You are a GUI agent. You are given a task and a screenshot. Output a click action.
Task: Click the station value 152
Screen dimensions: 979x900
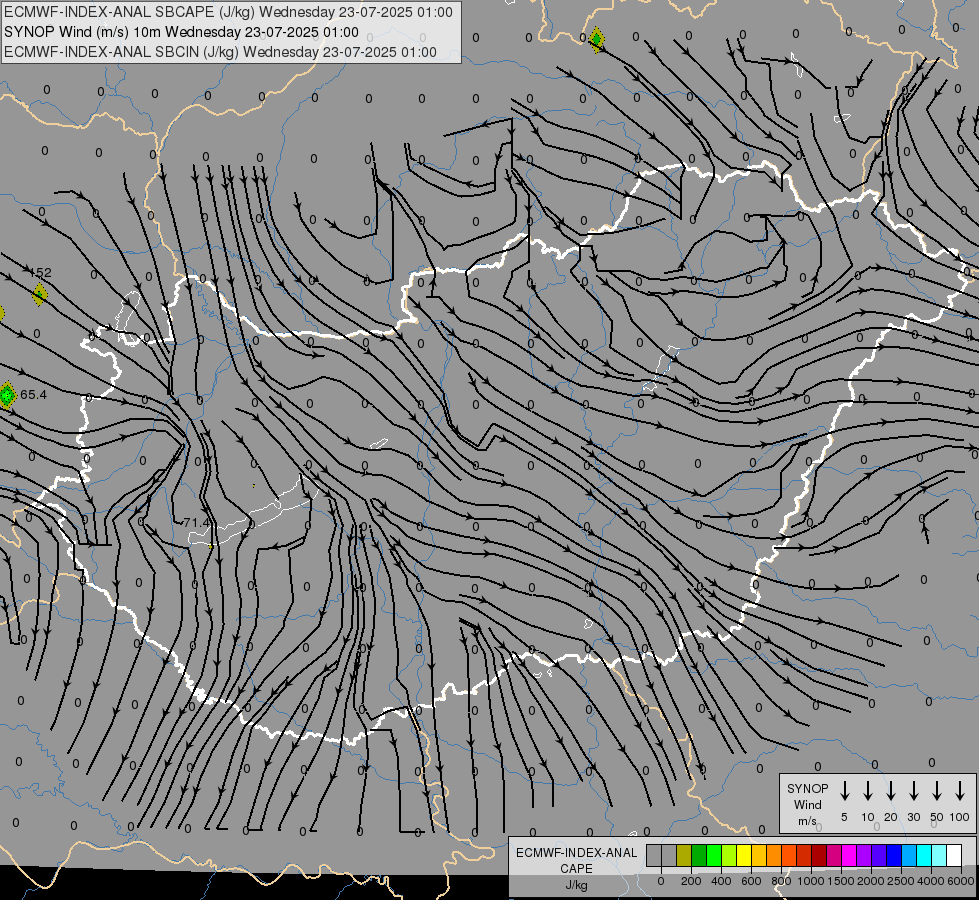(41, 273)
